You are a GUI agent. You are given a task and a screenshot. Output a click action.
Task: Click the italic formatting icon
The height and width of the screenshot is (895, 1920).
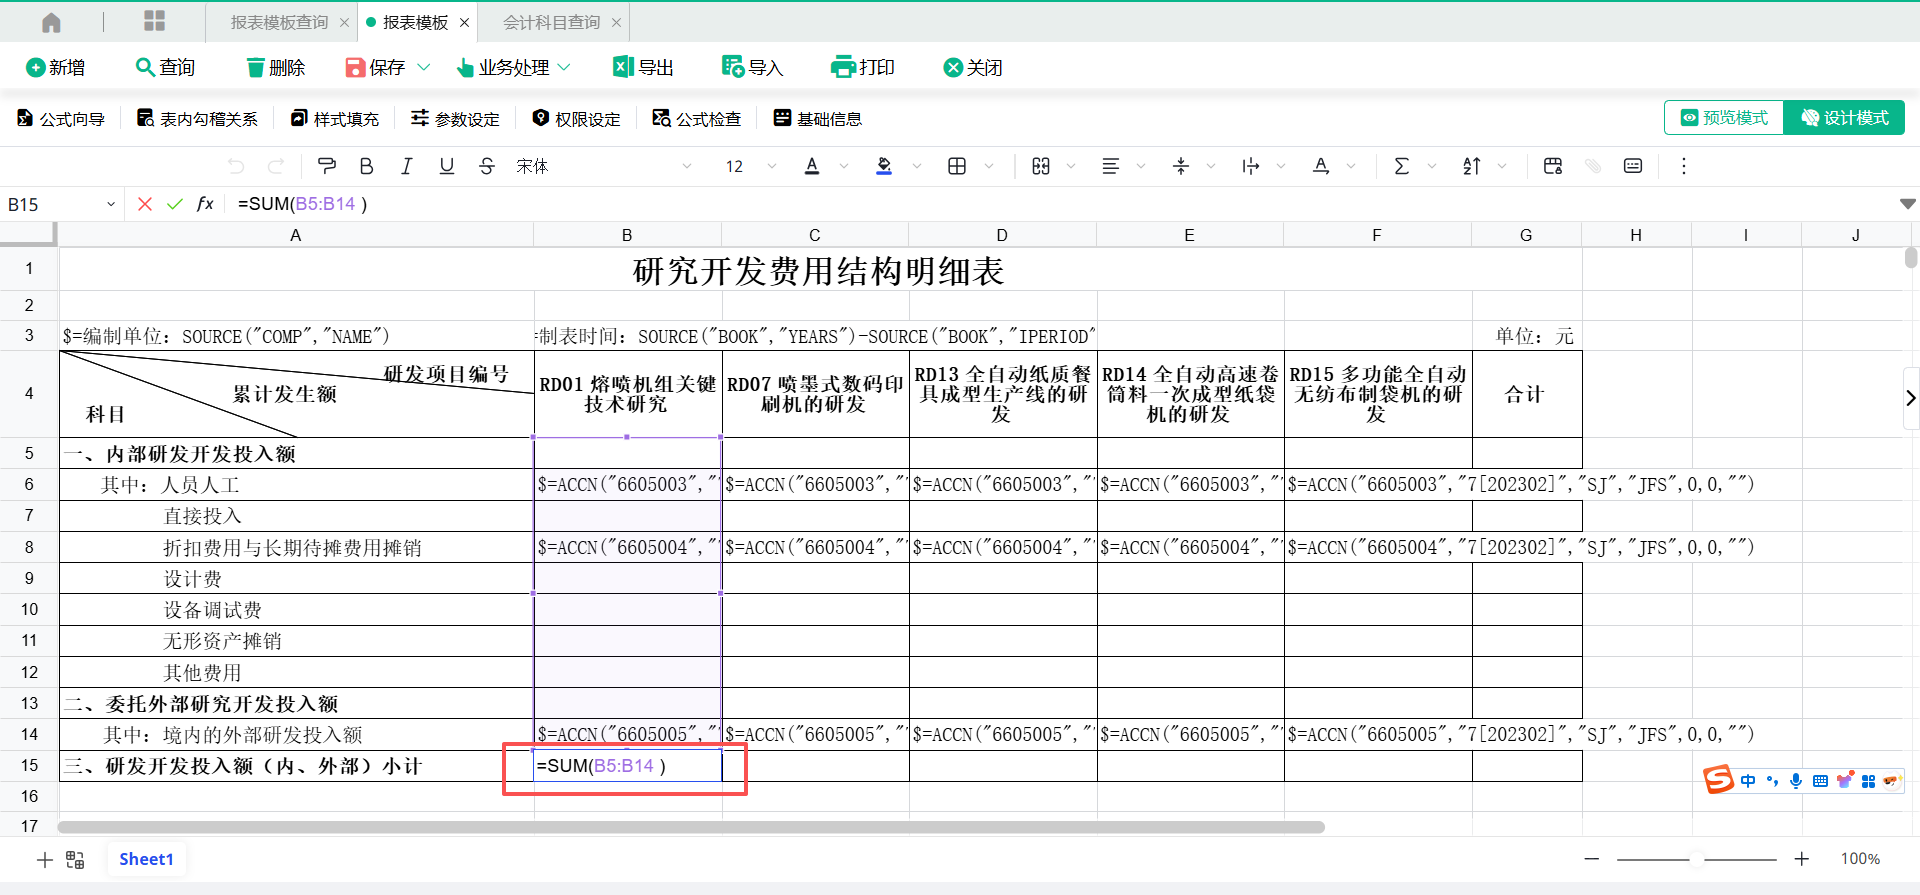406,166
